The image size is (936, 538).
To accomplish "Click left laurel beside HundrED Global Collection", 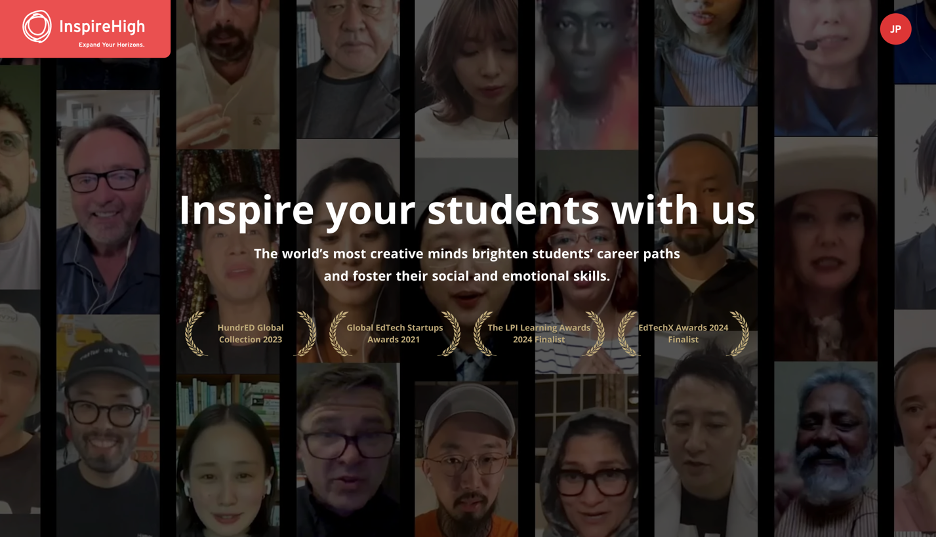I will [195, 334].
